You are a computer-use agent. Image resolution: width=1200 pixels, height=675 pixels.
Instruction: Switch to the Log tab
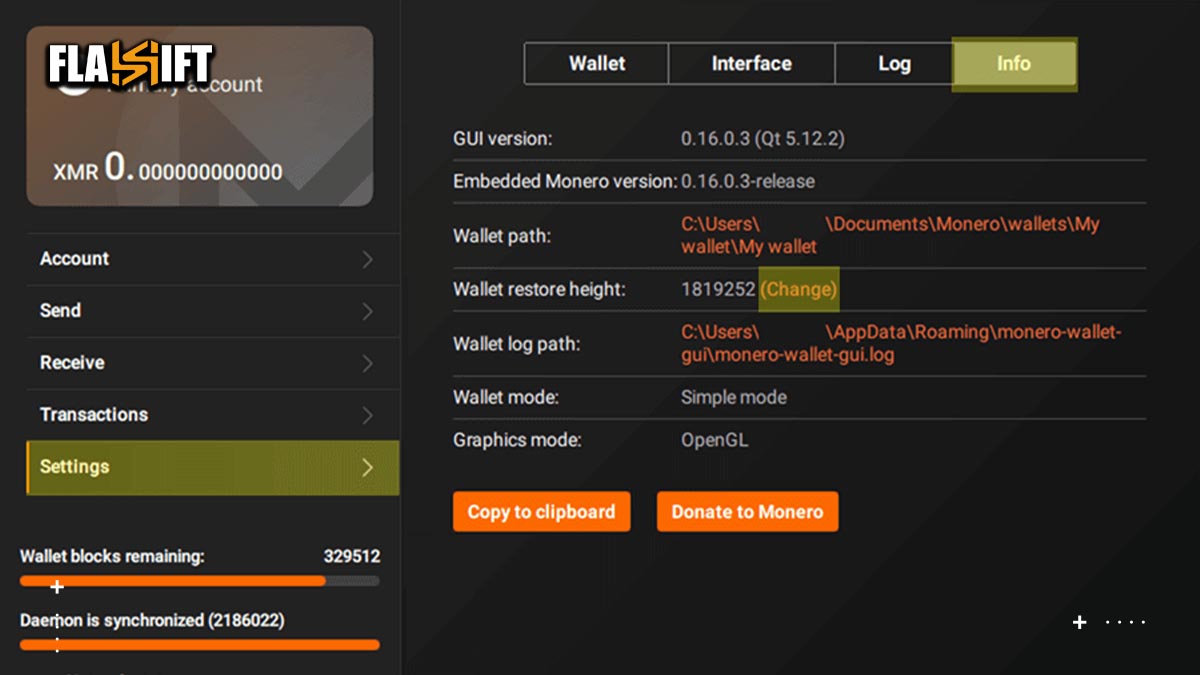click(x=893, y=63)
